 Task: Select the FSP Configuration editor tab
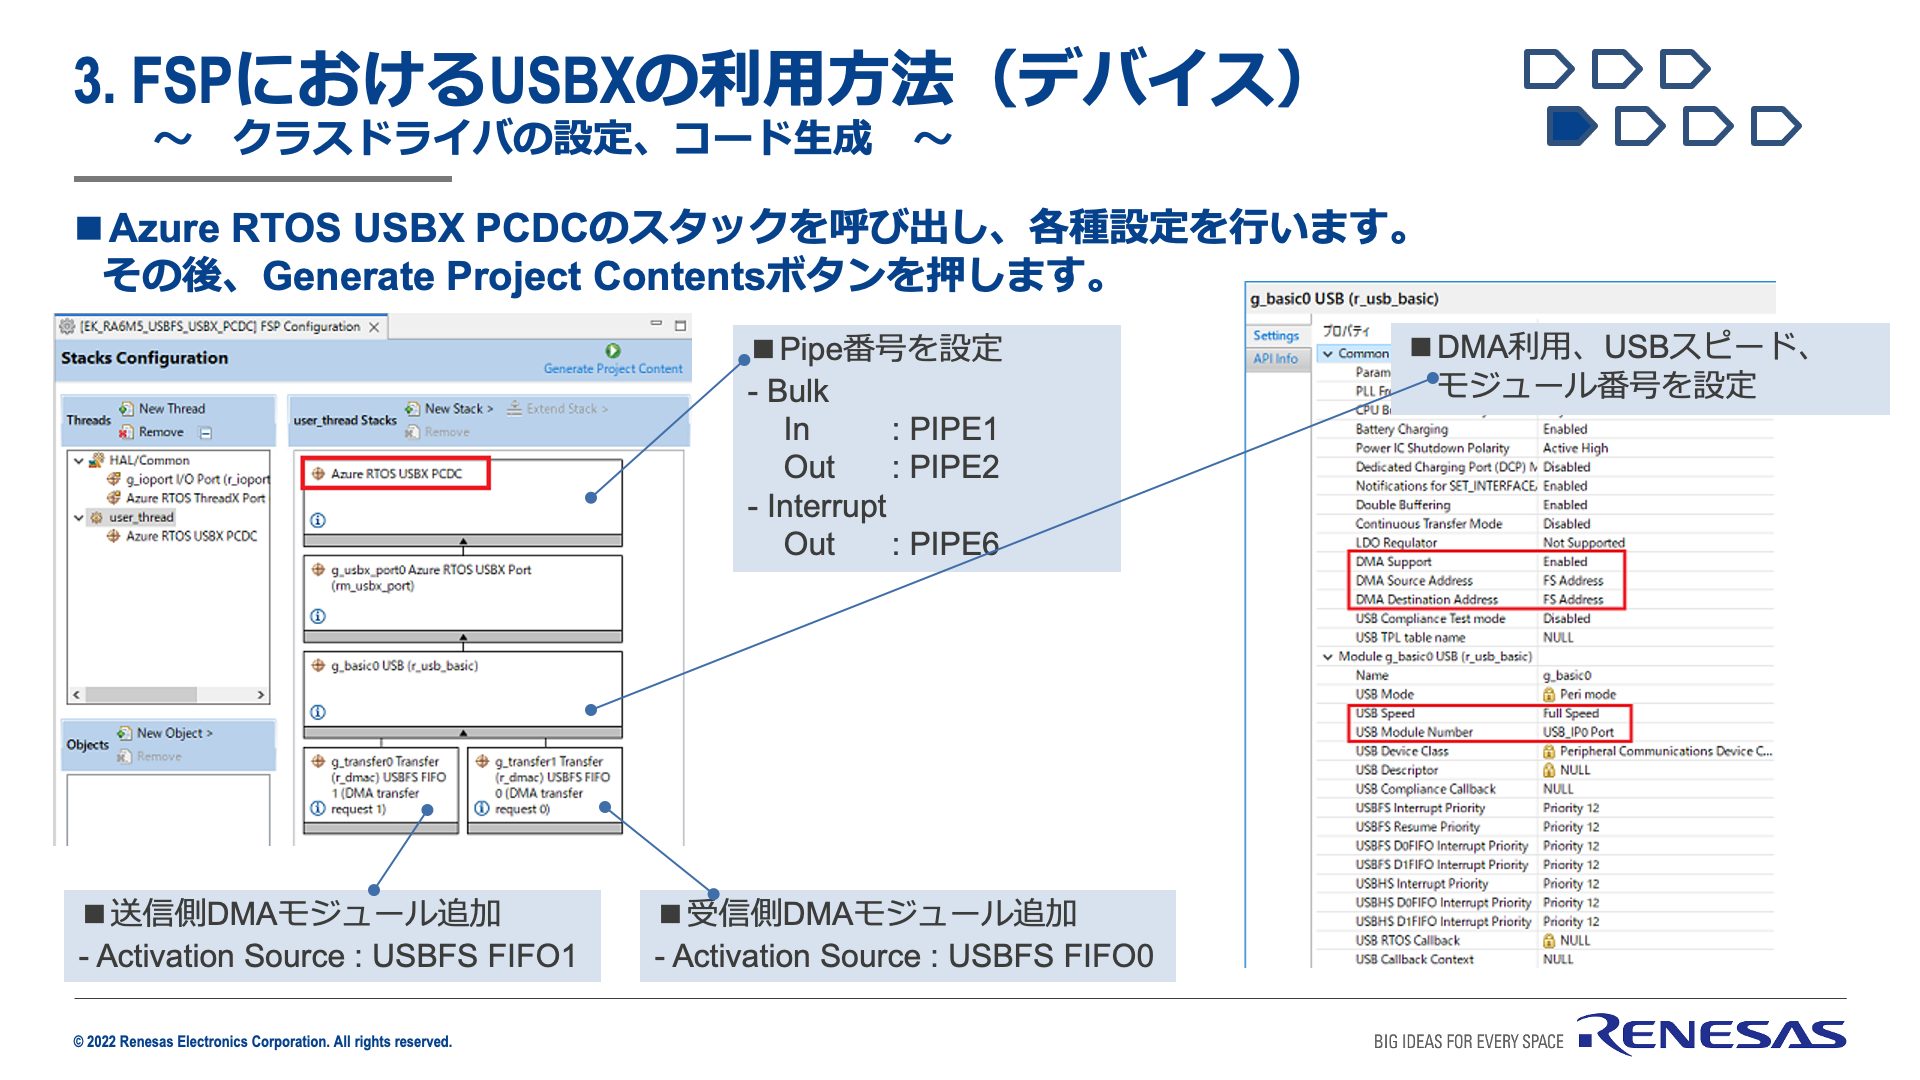220,327
